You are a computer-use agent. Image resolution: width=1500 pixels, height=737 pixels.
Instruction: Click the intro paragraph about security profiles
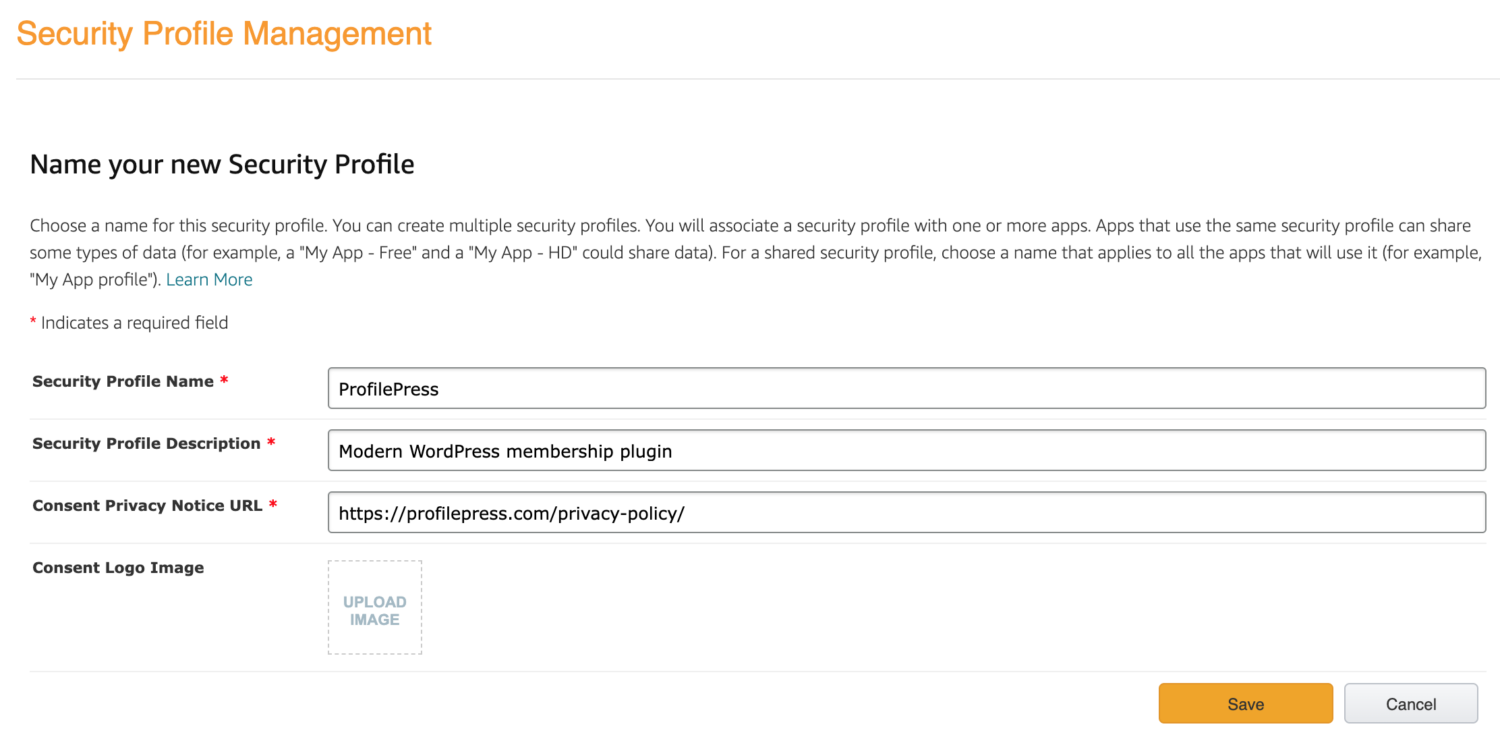(755, 253)
